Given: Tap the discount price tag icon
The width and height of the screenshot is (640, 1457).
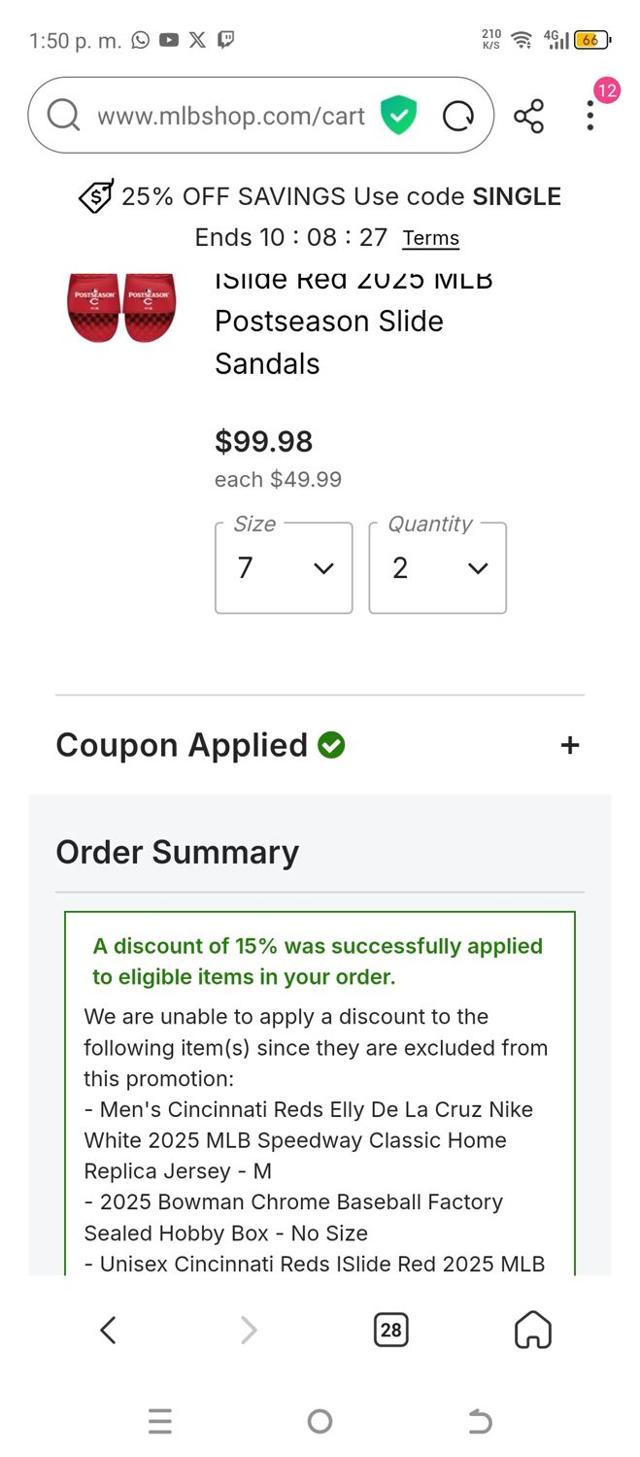Looking at the screenshot, I should [x=96, y=196].
